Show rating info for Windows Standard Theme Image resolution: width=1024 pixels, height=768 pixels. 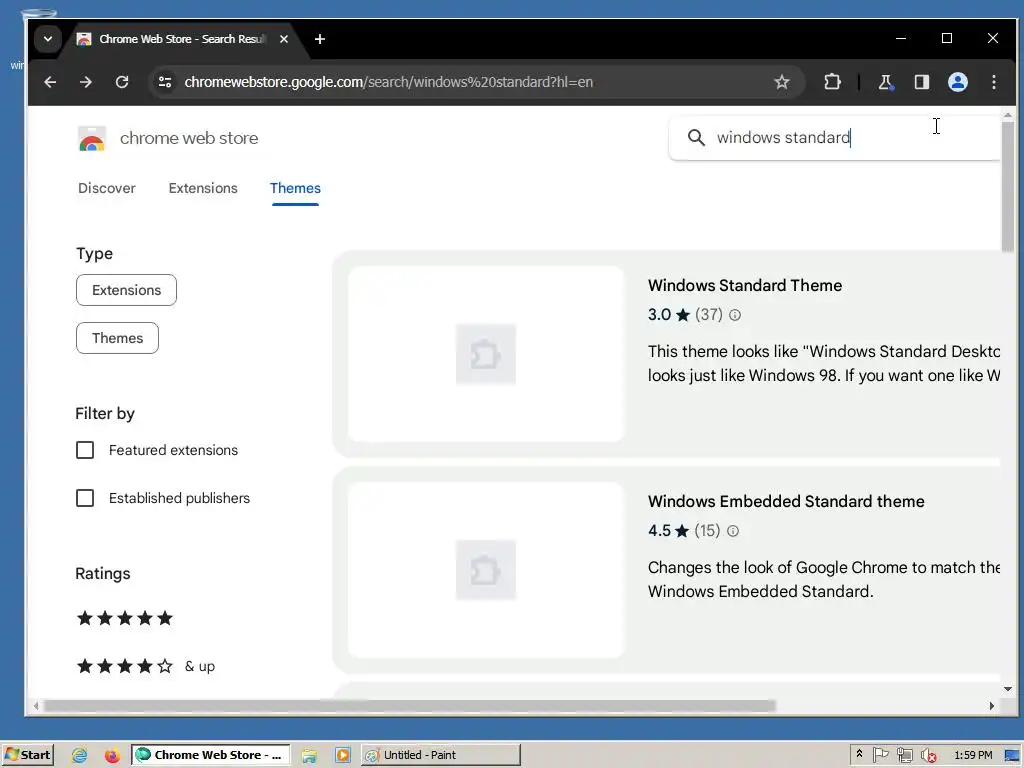point(735,315)
